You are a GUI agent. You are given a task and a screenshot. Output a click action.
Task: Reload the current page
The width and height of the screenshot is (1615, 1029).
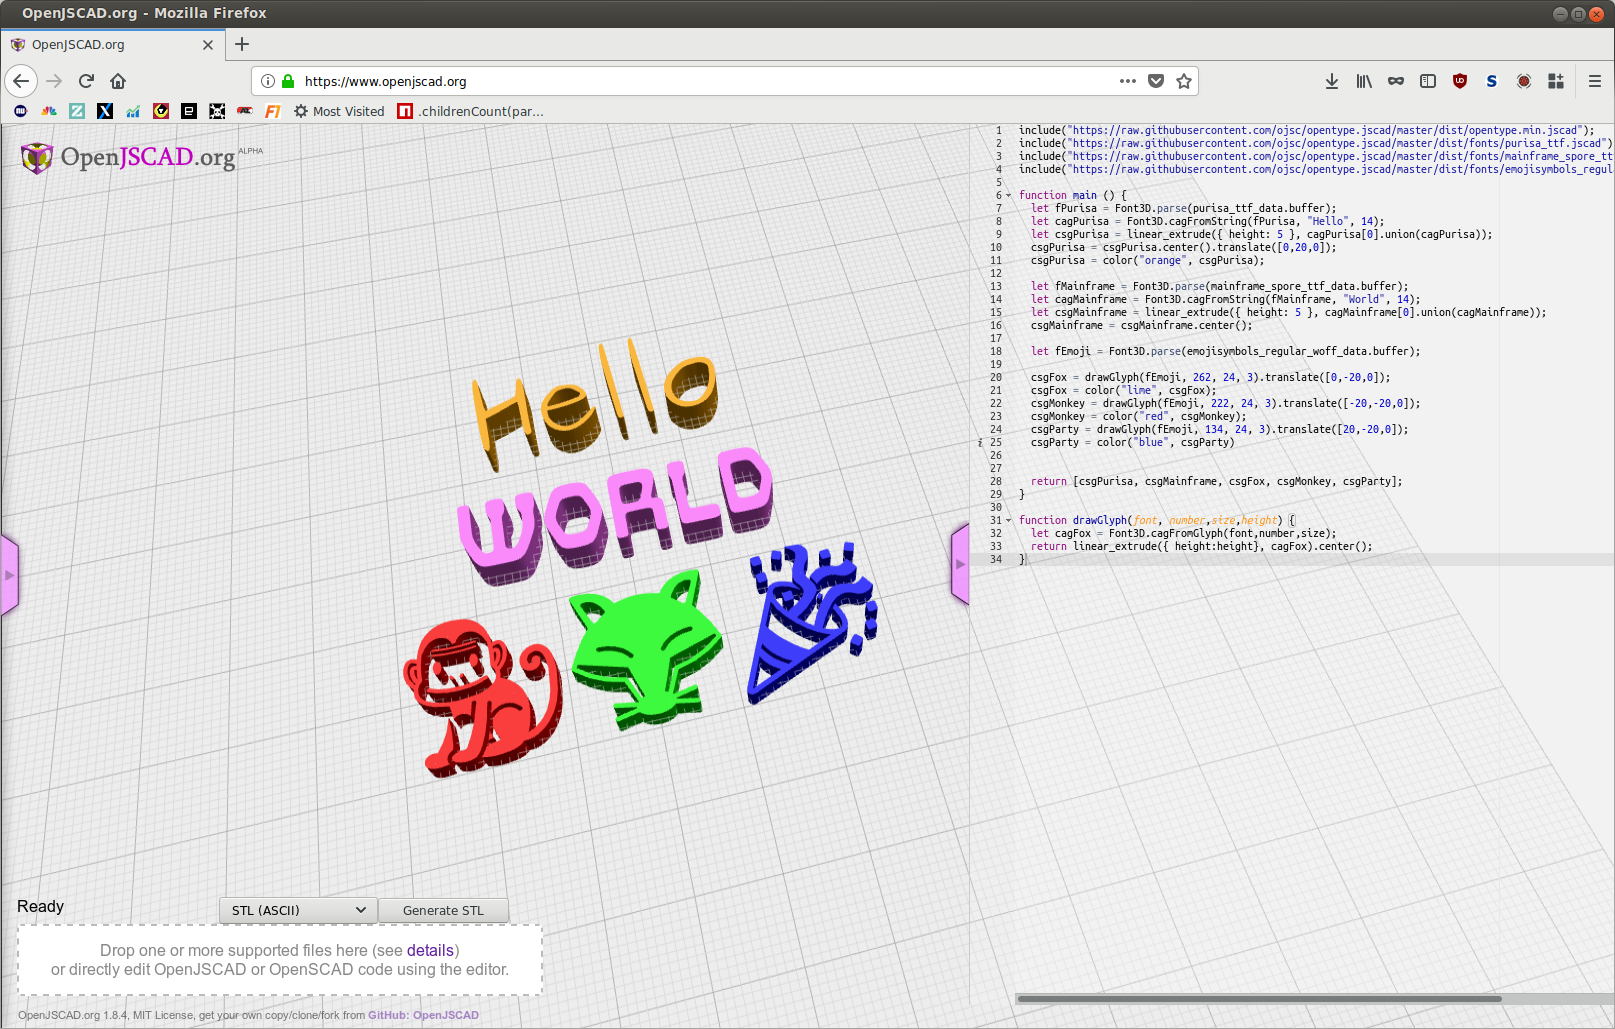tap(86, 81)
